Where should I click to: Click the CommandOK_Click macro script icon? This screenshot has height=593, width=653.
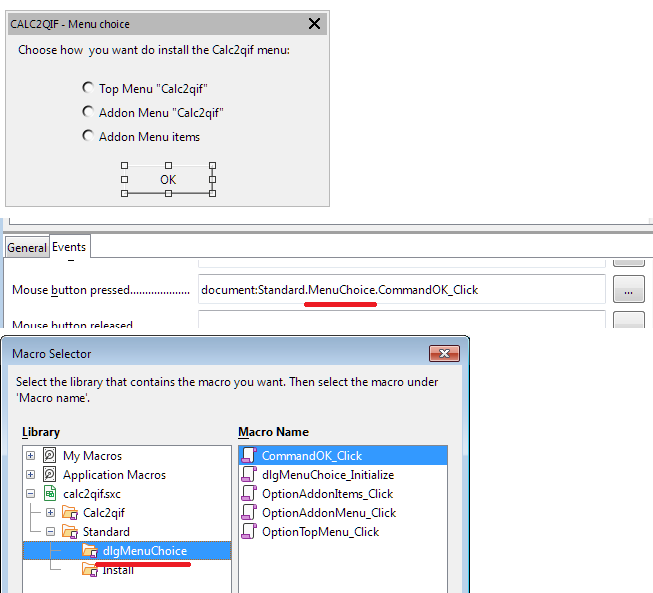pyautogui.click(x=249, y=455)
